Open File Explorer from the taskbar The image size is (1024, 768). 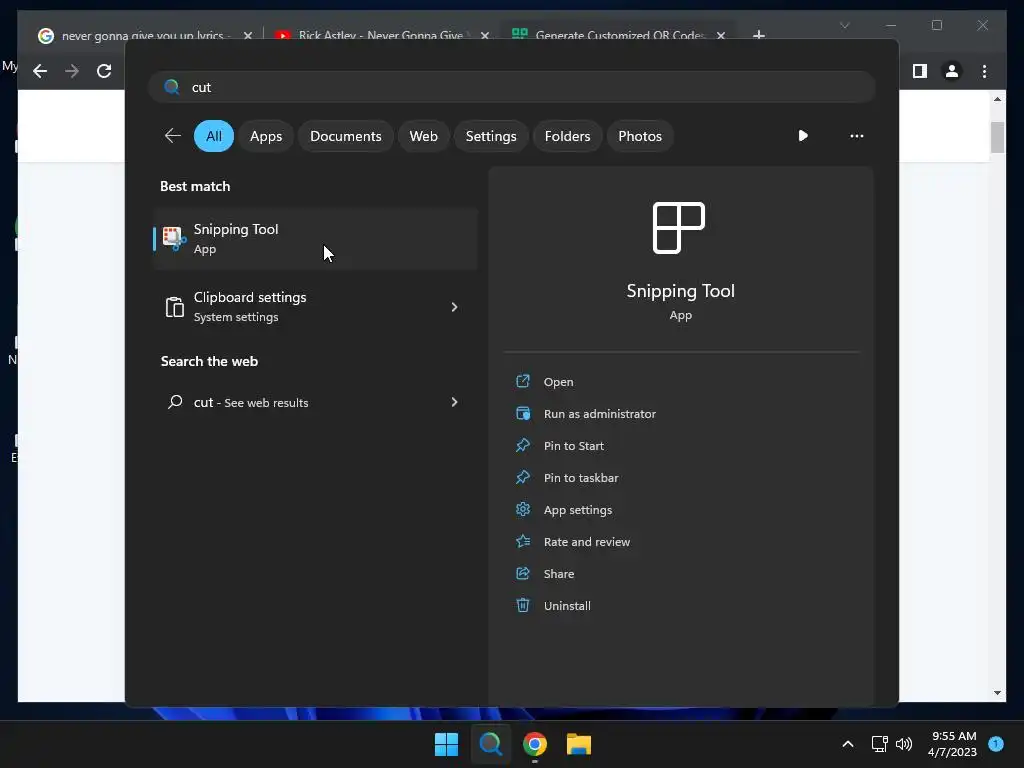click(579, 744)
